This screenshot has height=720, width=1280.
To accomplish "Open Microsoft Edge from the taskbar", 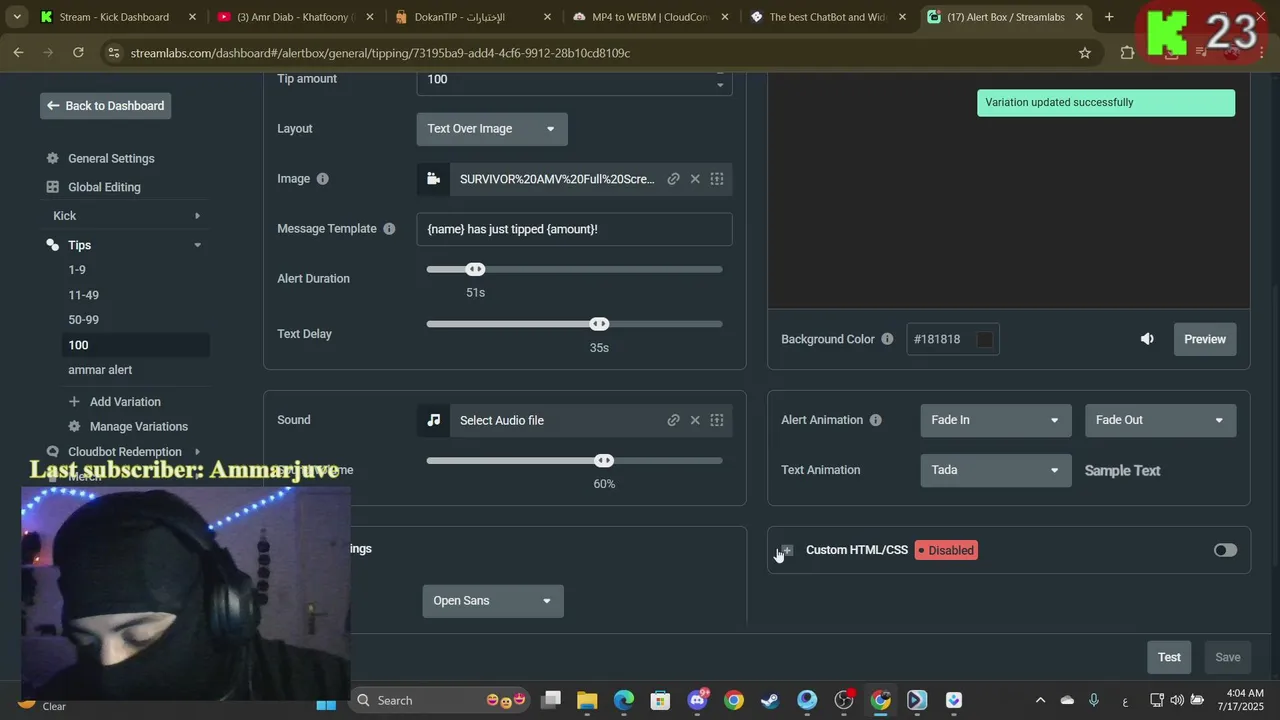I will 624,700.
